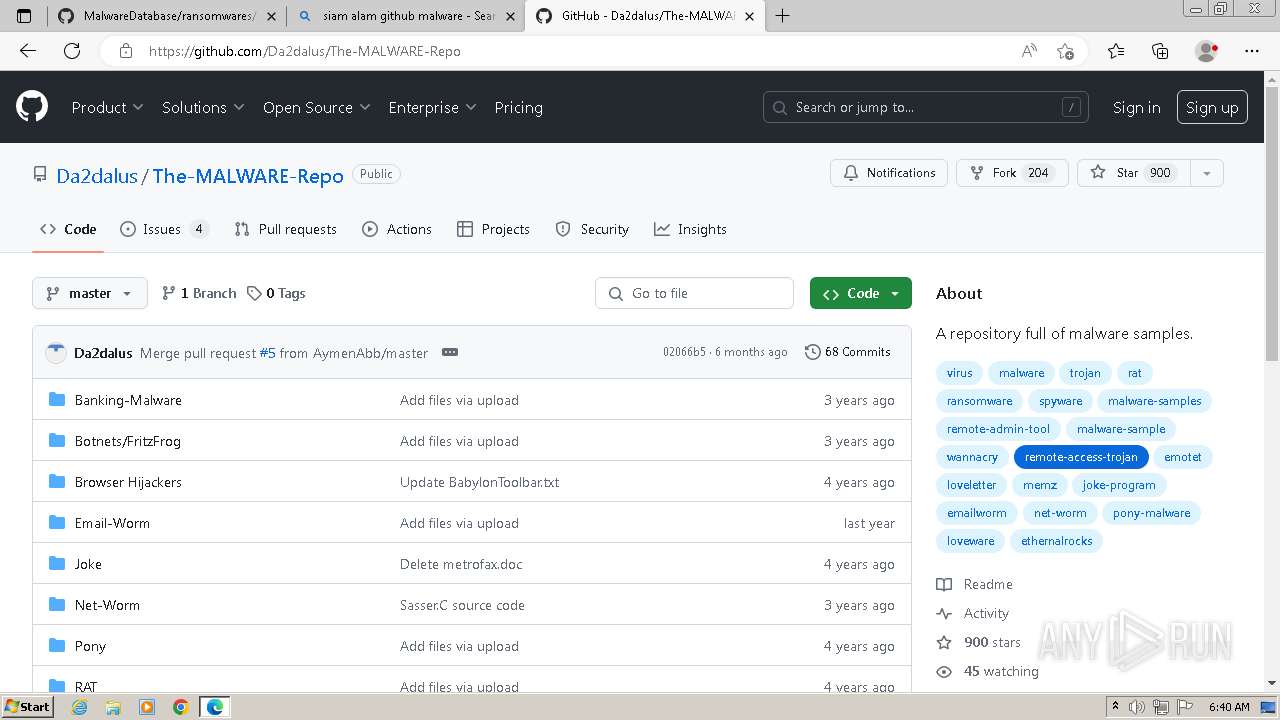Click the Edge taskbar icon
Screen dimensions: 1280x720
coord(214,707)
